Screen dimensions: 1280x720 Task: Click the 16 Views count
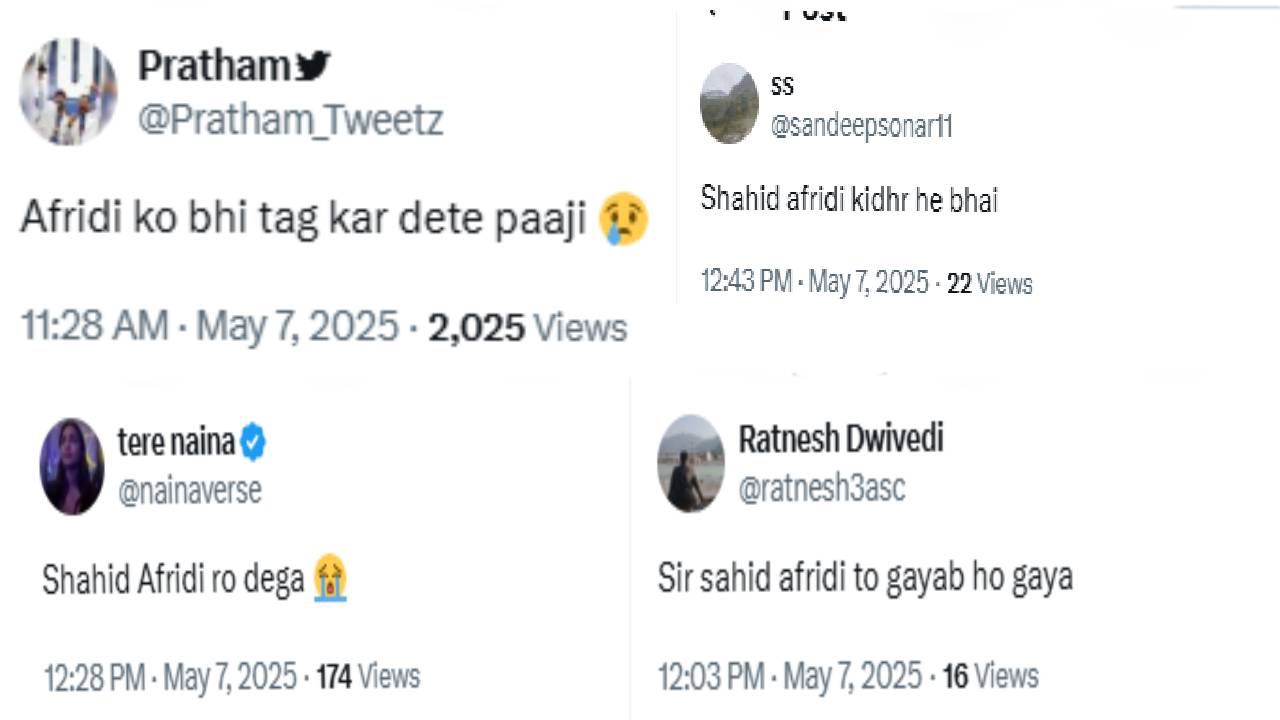point(990,676)
